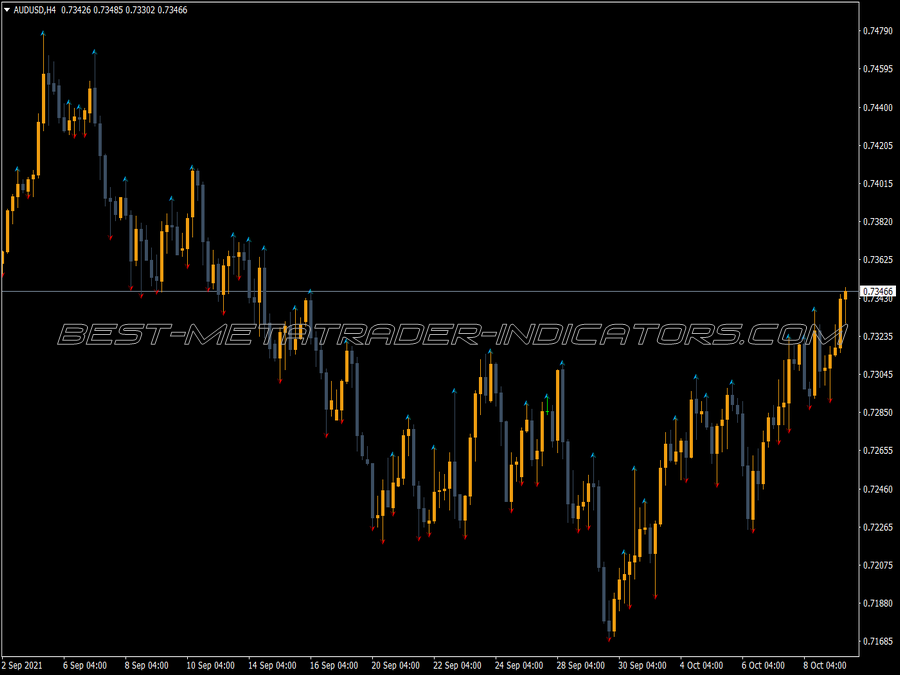Image resolution: width=900 pixels, height=675 pixels.
Task: Click the 14 Sep 04:00 time label
Action: (x=272, y=666)
